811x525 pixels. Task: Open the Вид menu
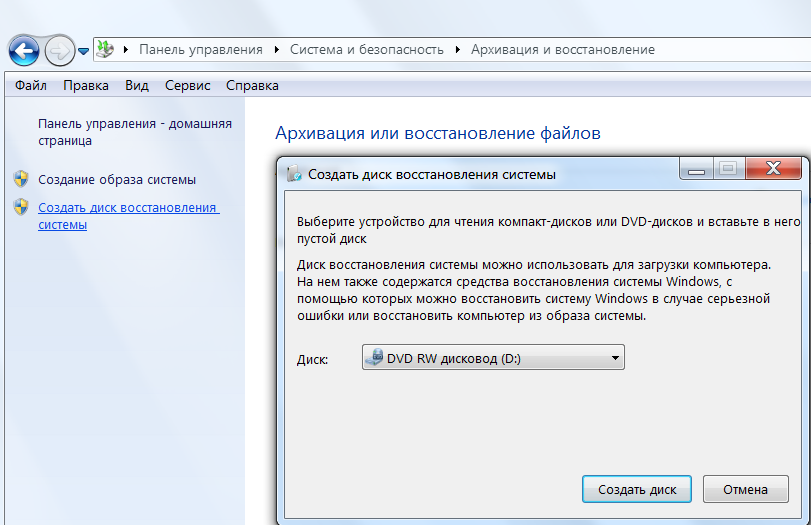click(137, 86)
